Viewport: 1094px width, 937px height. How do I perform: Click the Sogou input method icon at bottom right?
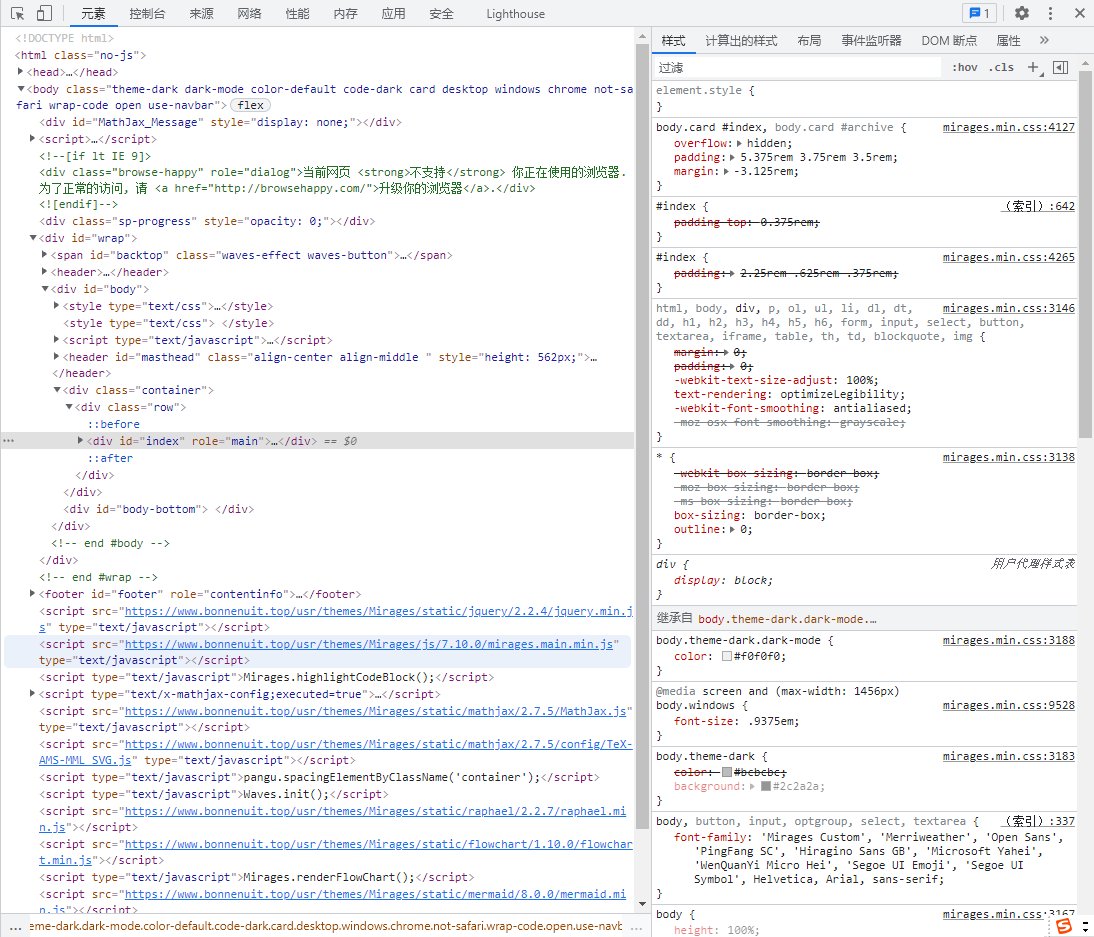coord(1064,925)
